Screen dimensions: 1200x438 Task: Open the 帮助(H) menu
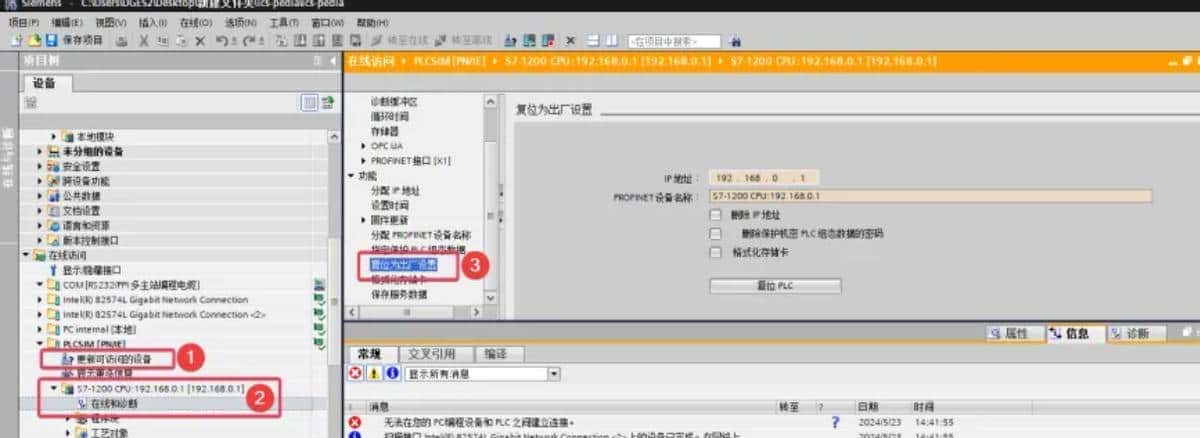coord(373,22)
